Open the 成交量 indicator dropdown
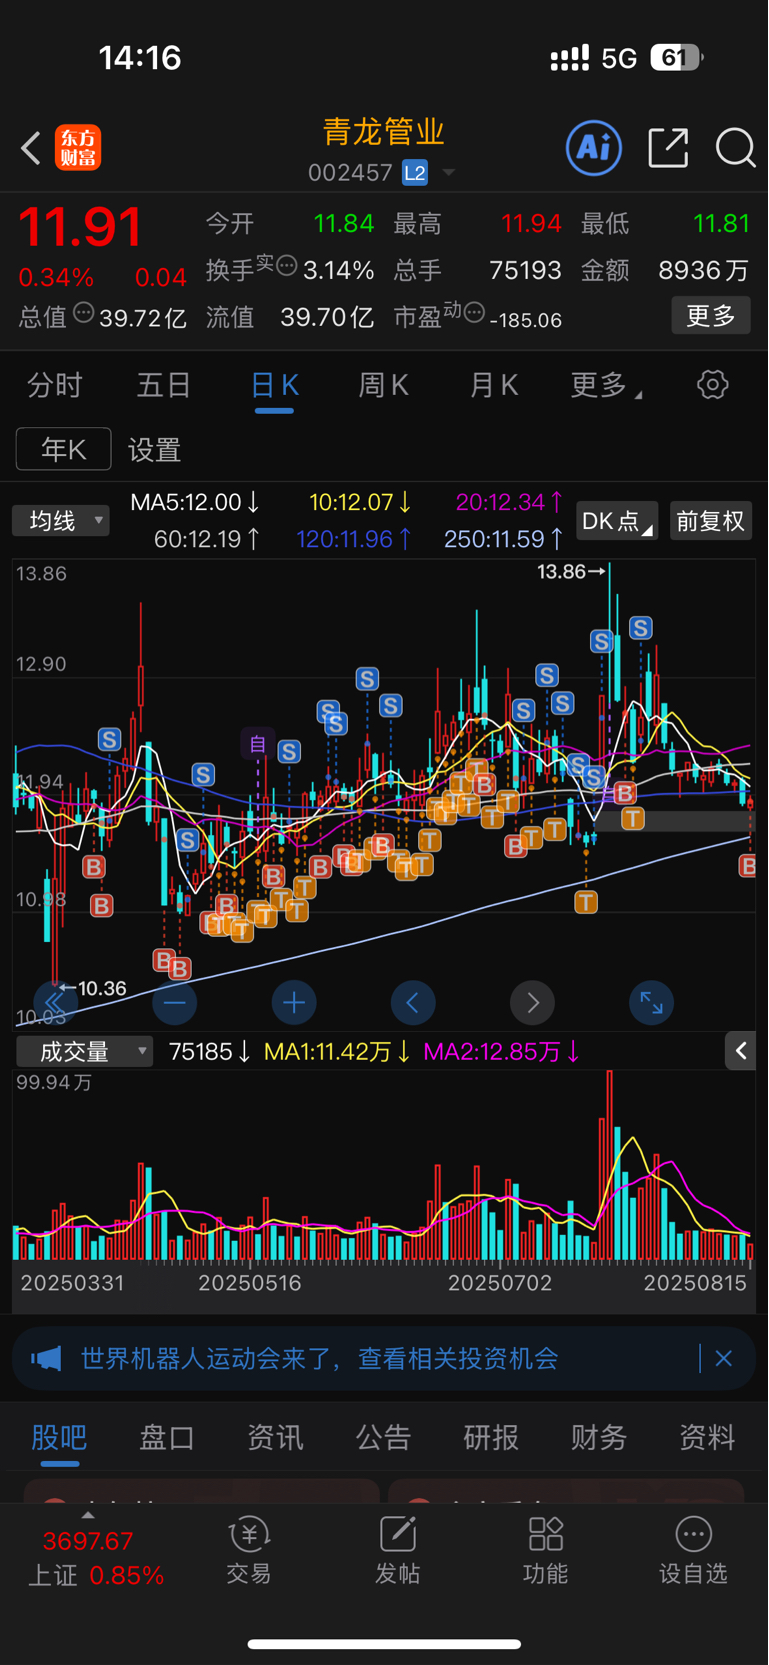The height and width of the screenshot is (1665, 769). pos(84,1051)
